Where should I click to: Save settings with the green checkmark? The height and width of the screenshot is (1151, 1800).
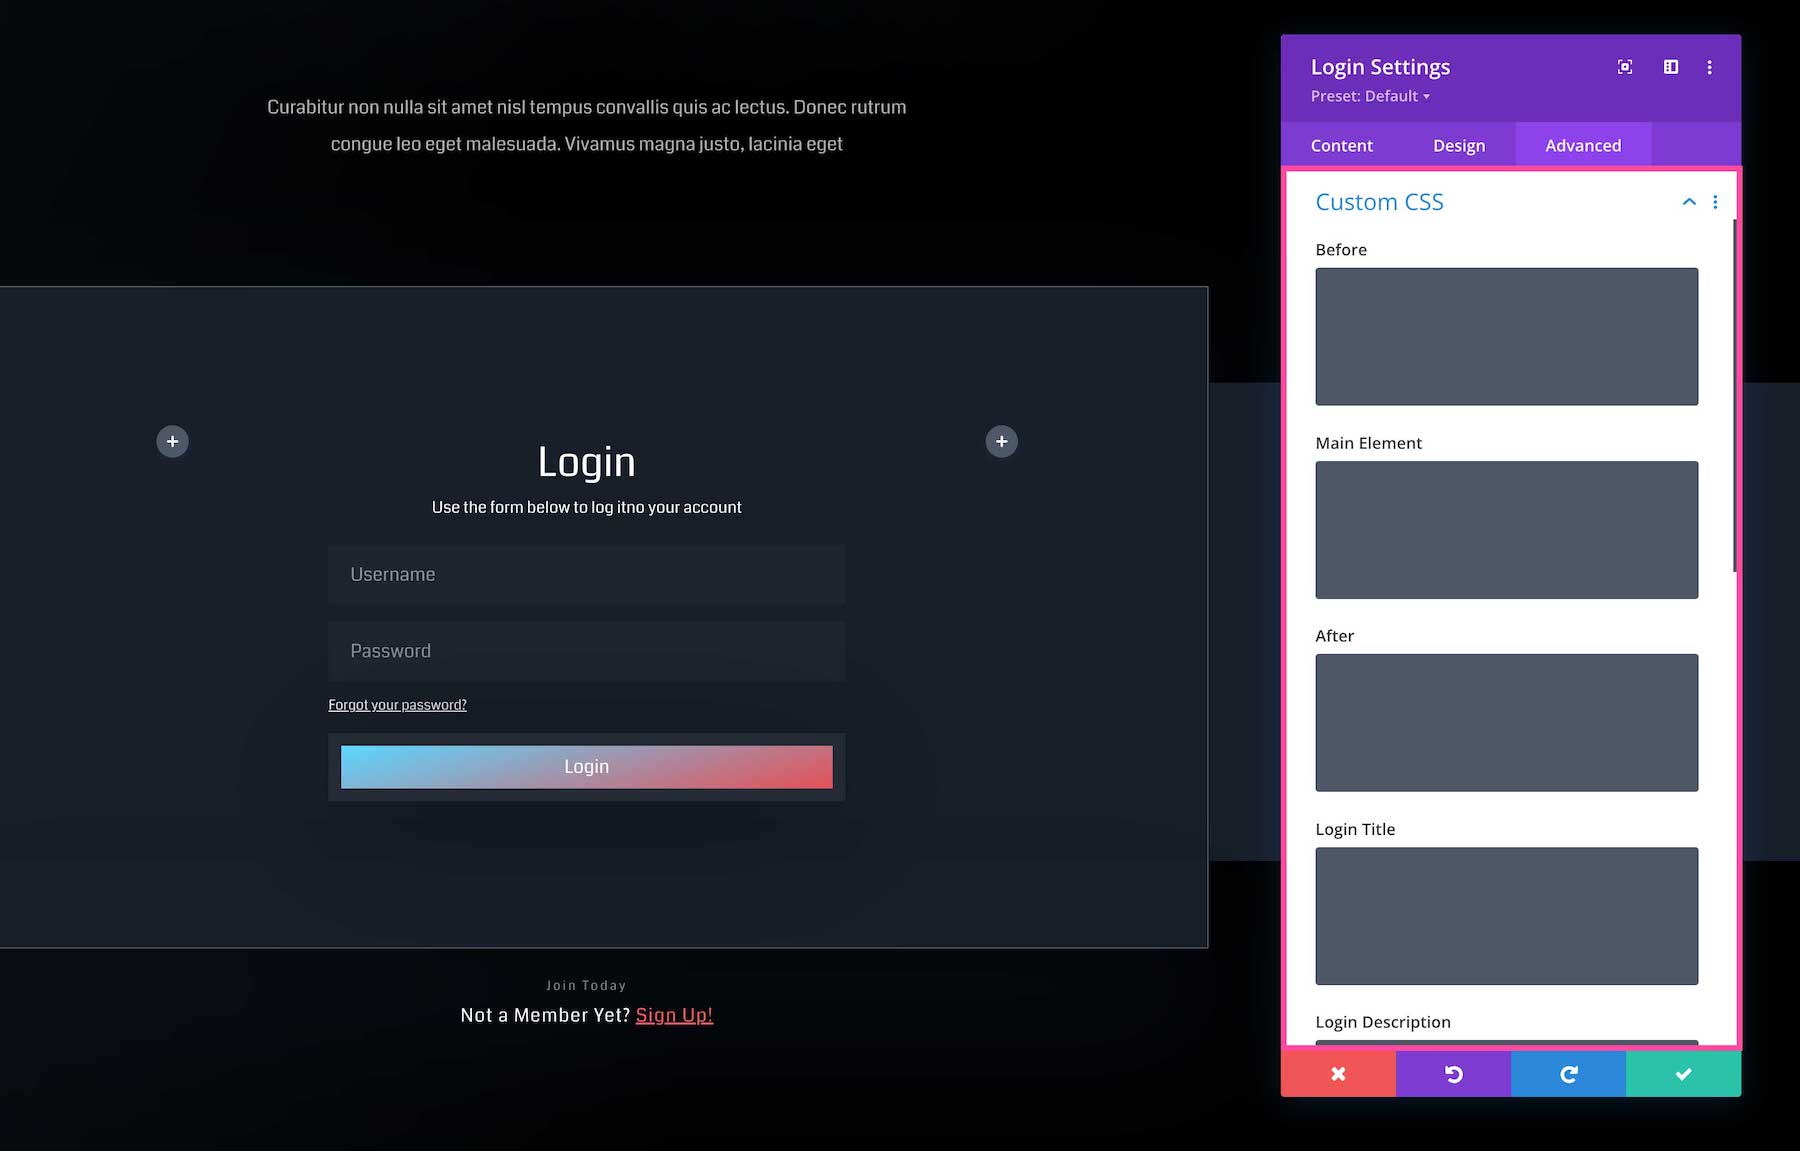1683,1073
